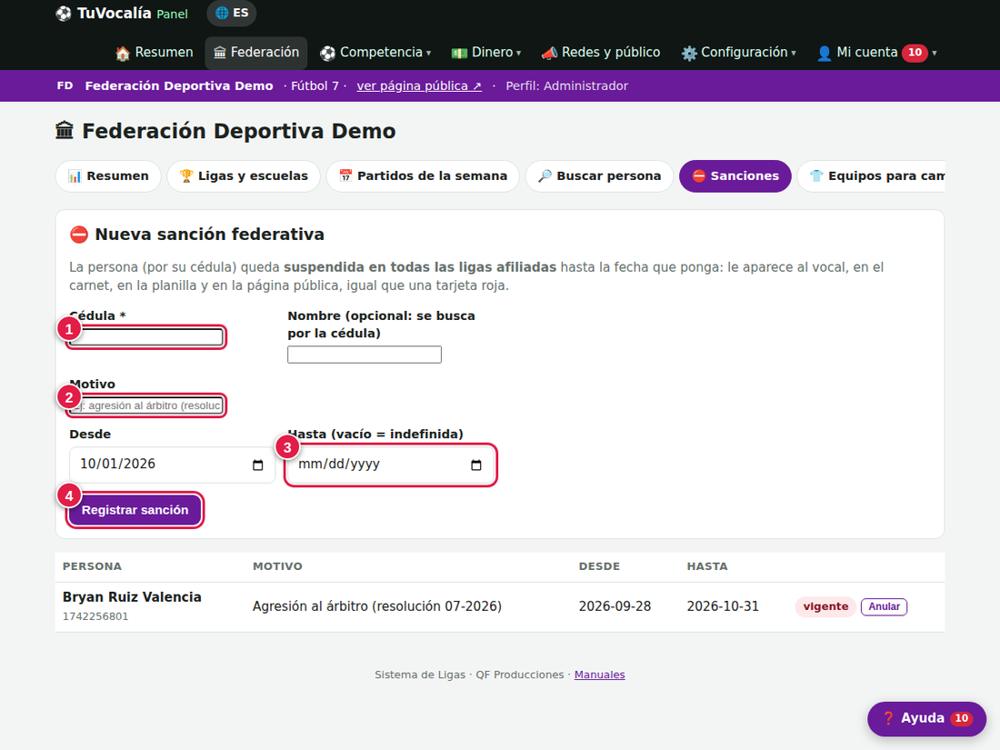Viewport: 1000px width, 750px height.
Task: Expand the Dinero dropdown menu
Action: pos(486,52)
